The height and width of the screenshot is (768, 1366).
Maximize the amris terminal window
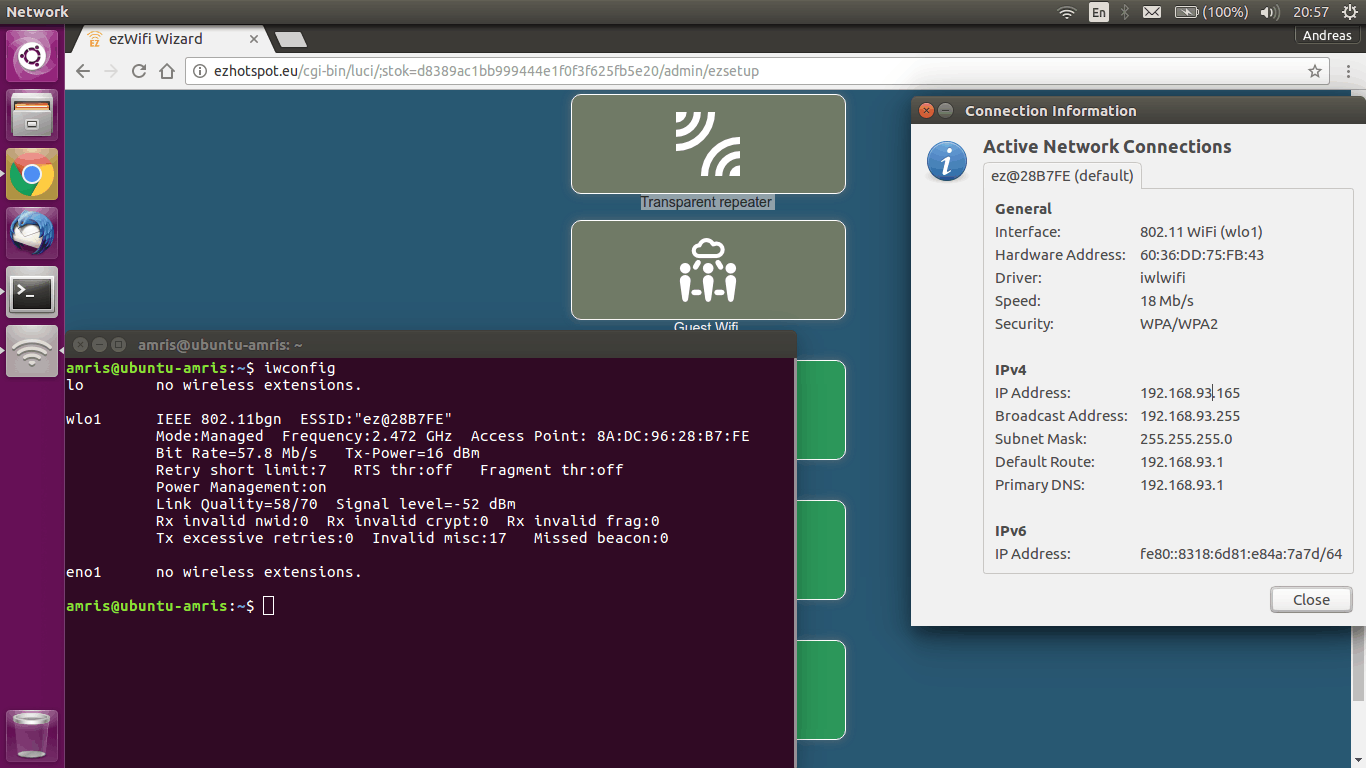(117, 345)
